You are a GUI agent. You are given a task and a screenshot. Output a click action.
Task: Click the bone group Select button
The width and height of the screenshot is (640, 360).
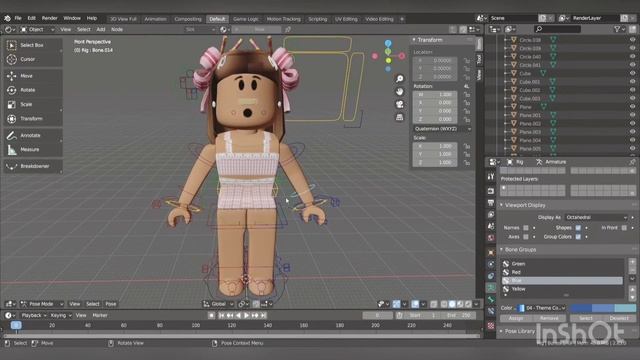[586, 318]
